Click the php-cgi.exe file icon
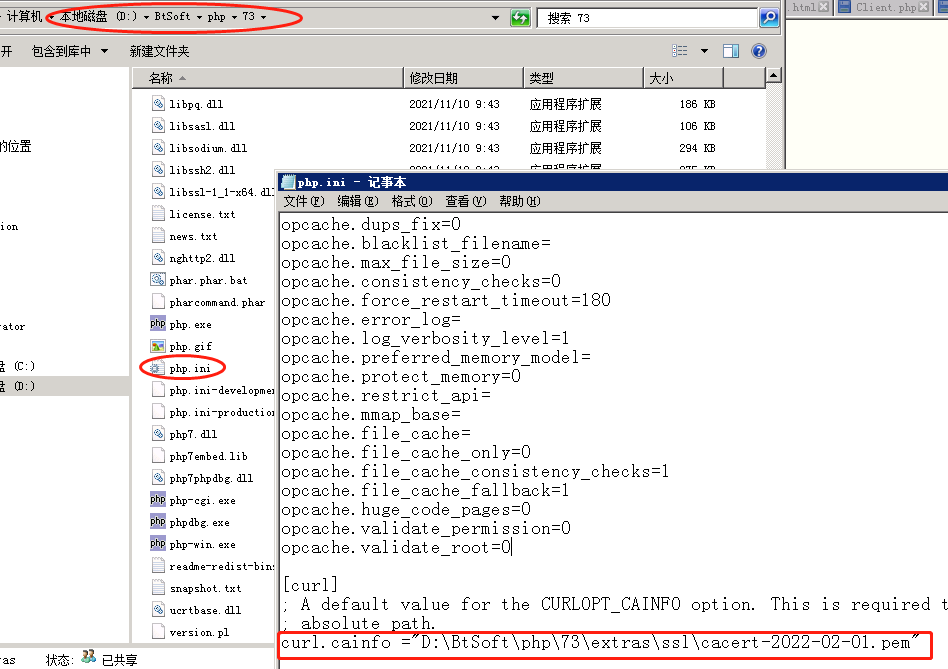 click(158, 500)
